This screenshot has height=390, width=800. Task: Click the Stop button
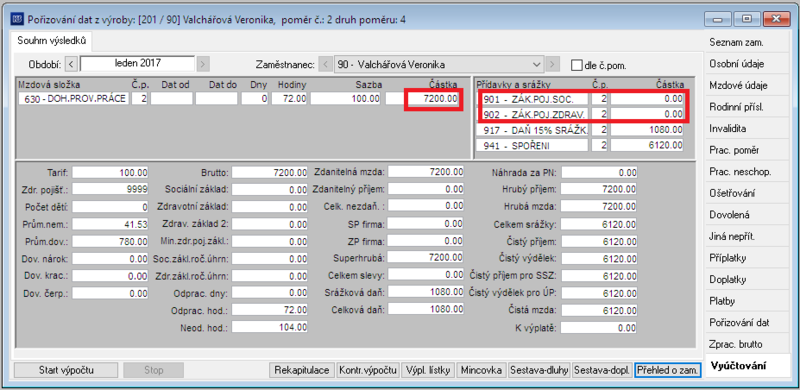tap(154, 370)
